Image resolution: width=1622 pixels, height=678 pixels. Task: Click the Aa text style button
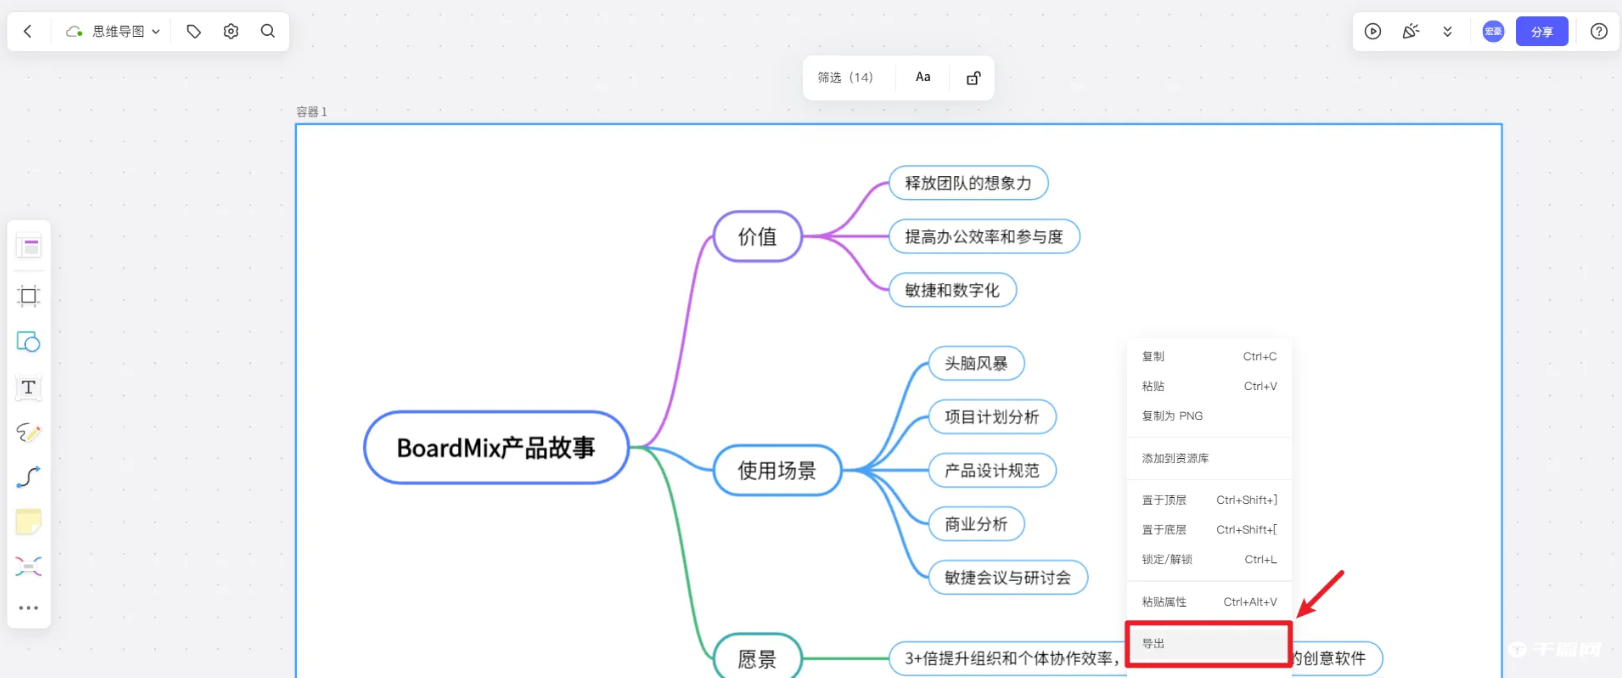click(x=923, y=77)
